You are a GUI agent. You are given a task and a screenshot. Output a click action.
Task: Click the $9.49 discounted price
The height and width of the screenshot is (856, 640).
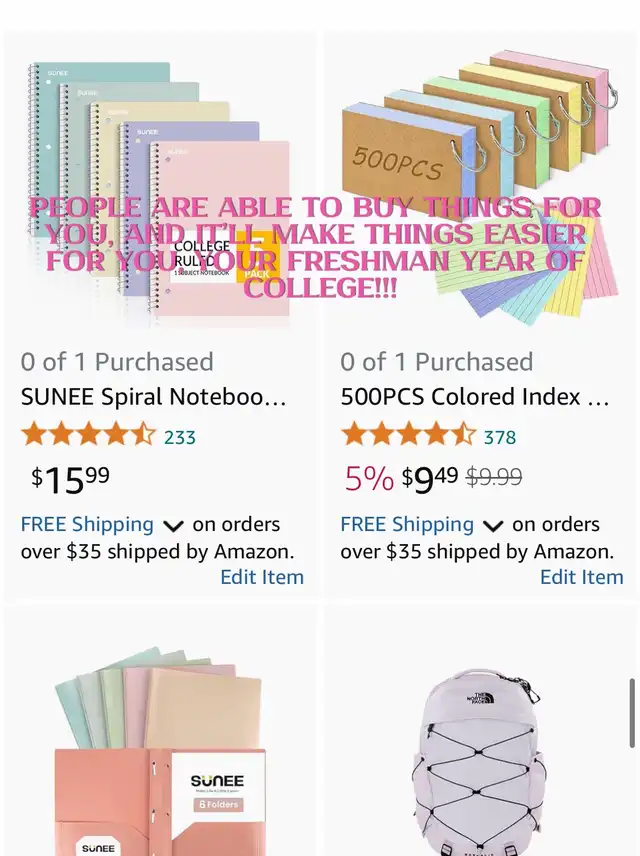click(x=430, y=479)
